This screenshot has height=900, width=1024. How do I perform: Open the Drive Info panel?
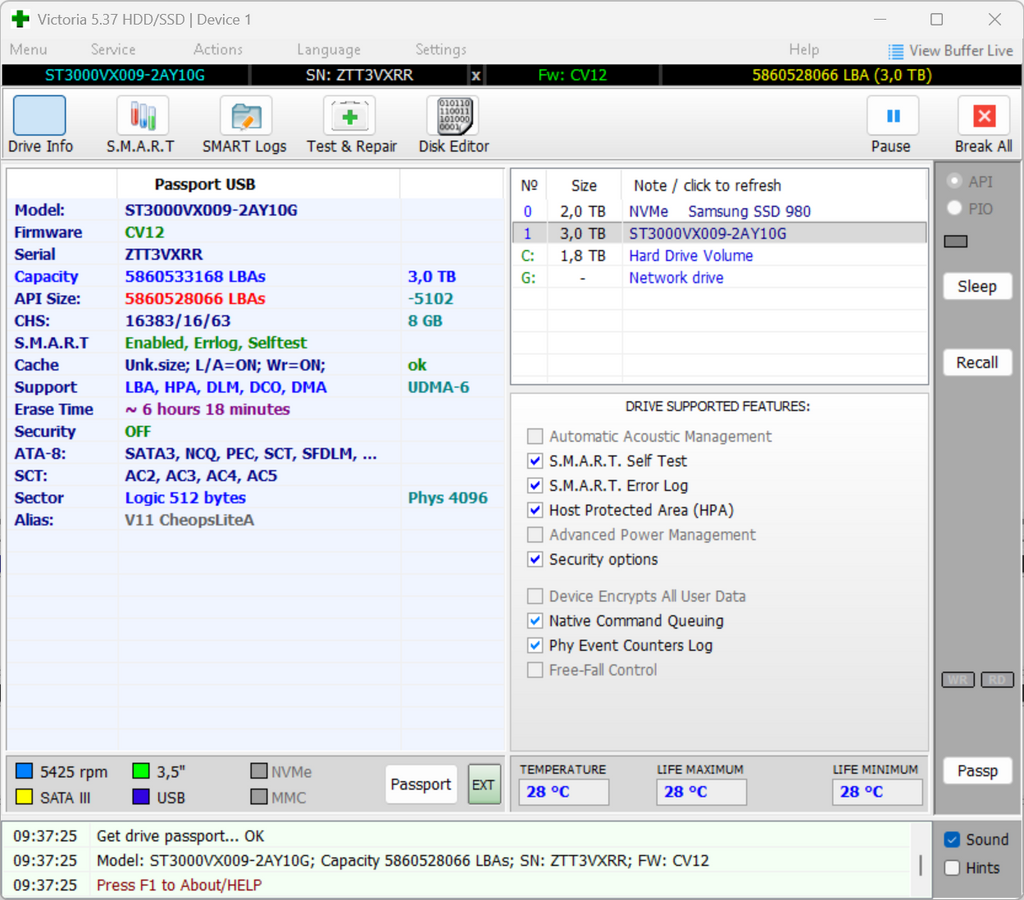click(x=39, y=124)
